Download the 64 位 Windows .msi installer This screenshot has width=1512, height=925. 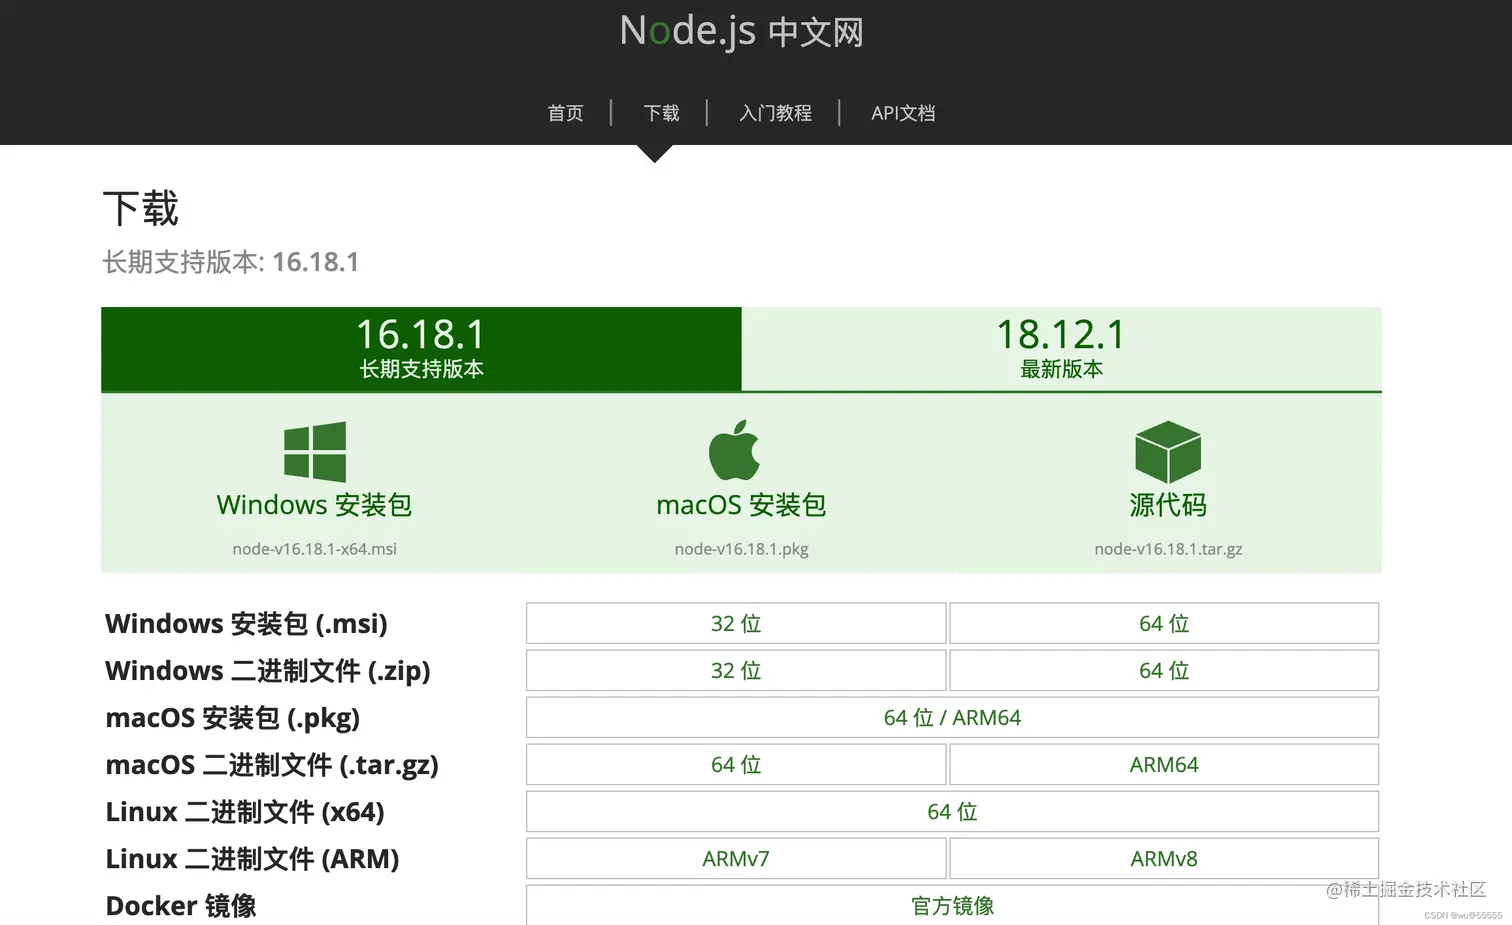click(x=1164, y=623)
